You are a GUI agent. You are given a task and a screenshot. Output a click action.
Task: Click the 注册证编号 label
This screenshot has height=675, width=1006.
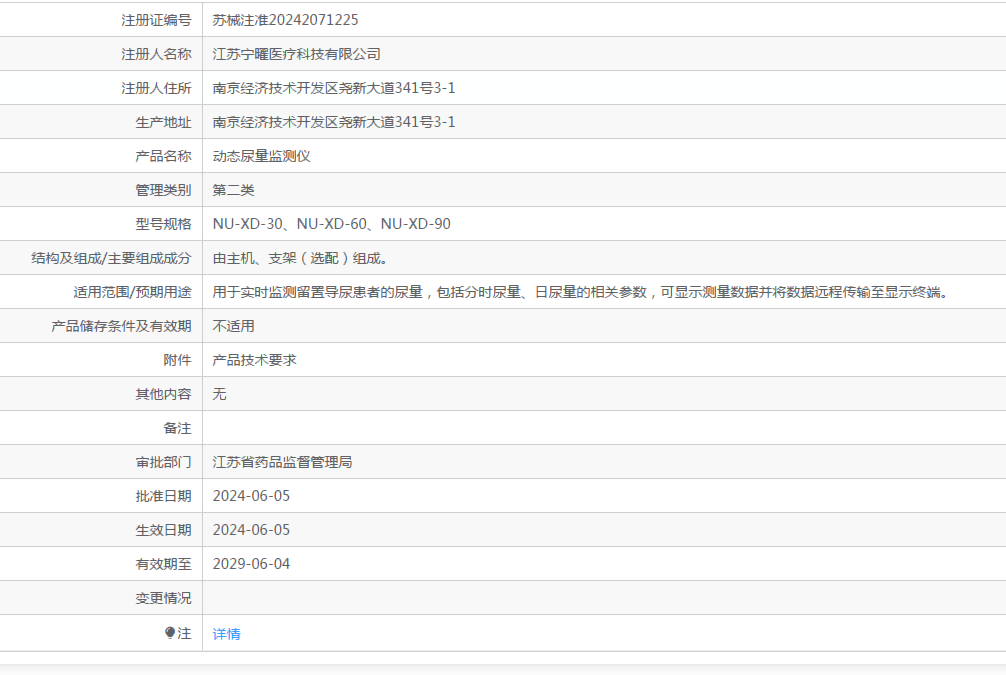(157, 21)
